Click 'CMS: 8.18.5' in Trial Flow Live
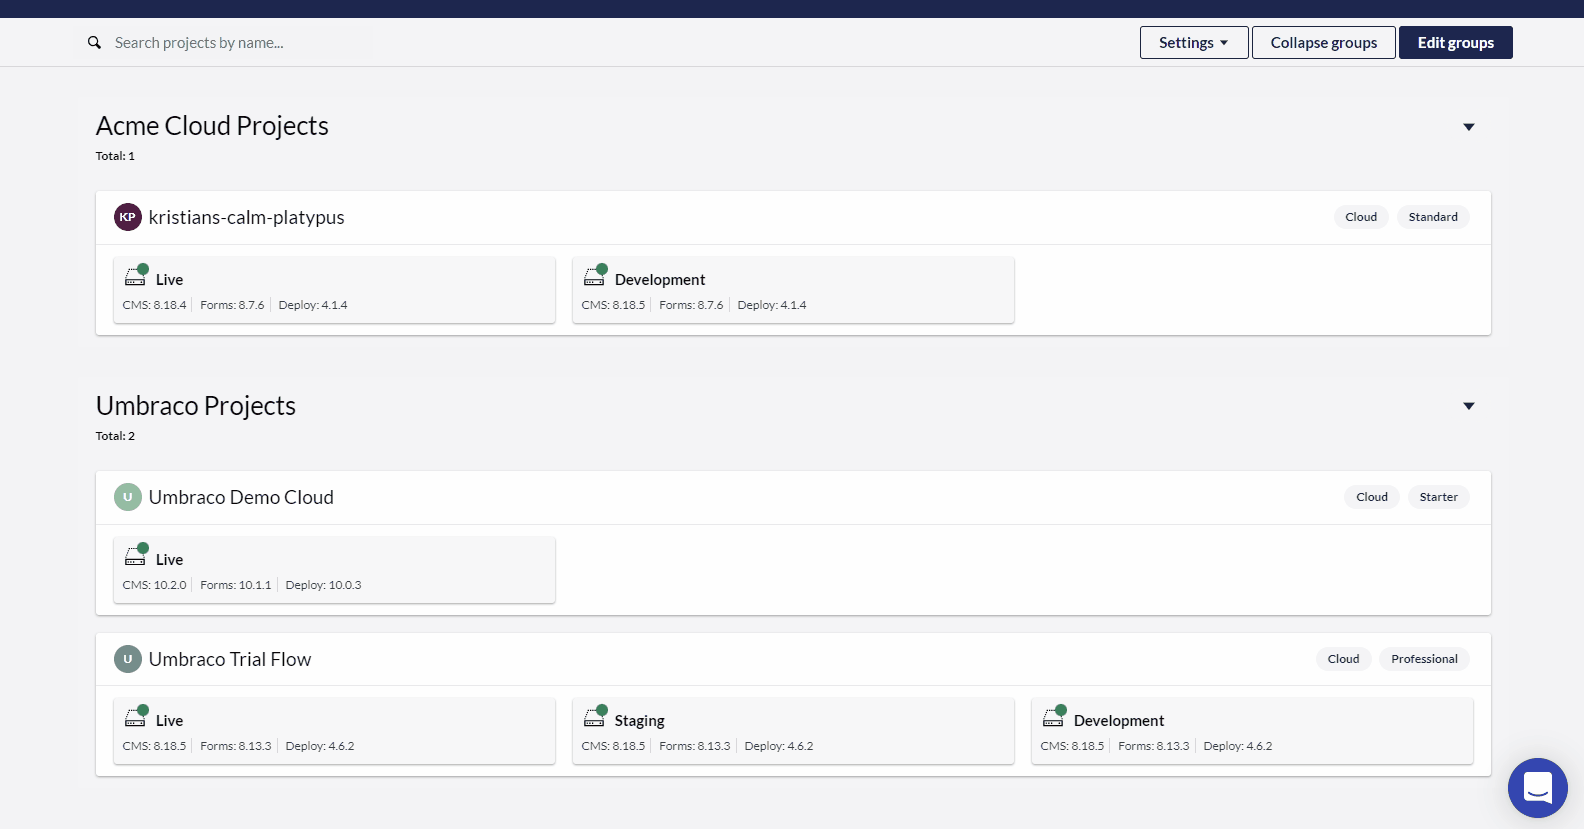This screenshot has height=829, width=1584. click(154, 746)
